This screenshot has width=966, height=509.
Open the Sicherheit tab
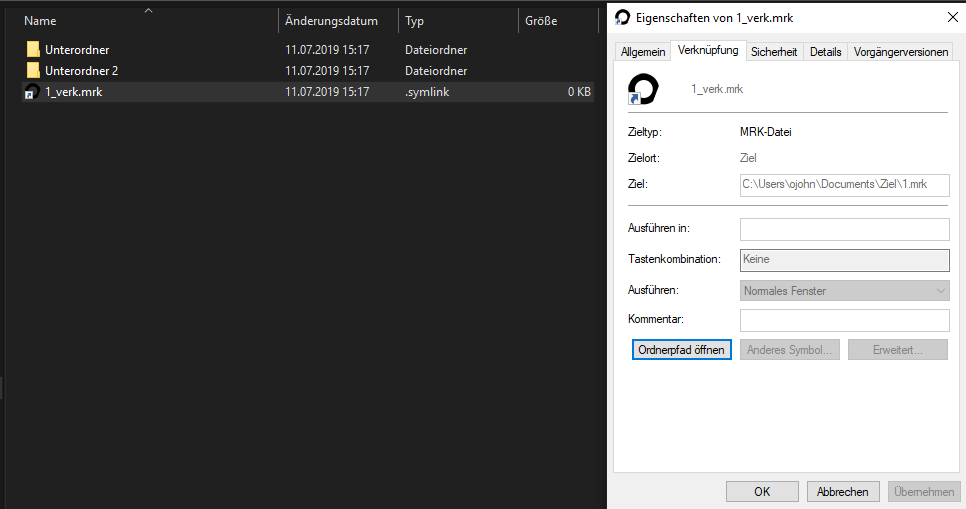(774, 52)
